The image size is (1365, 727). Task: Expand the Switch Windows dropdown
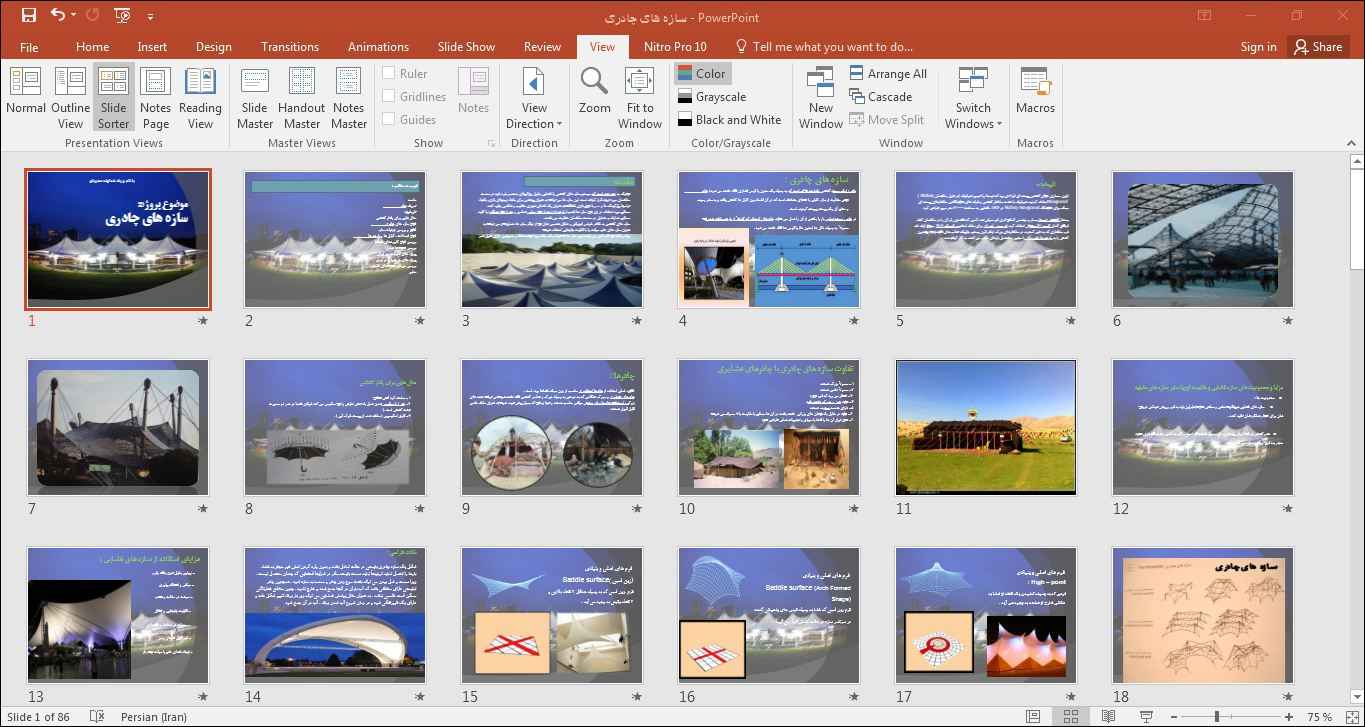pyautogui.click(x=972, y=116)
